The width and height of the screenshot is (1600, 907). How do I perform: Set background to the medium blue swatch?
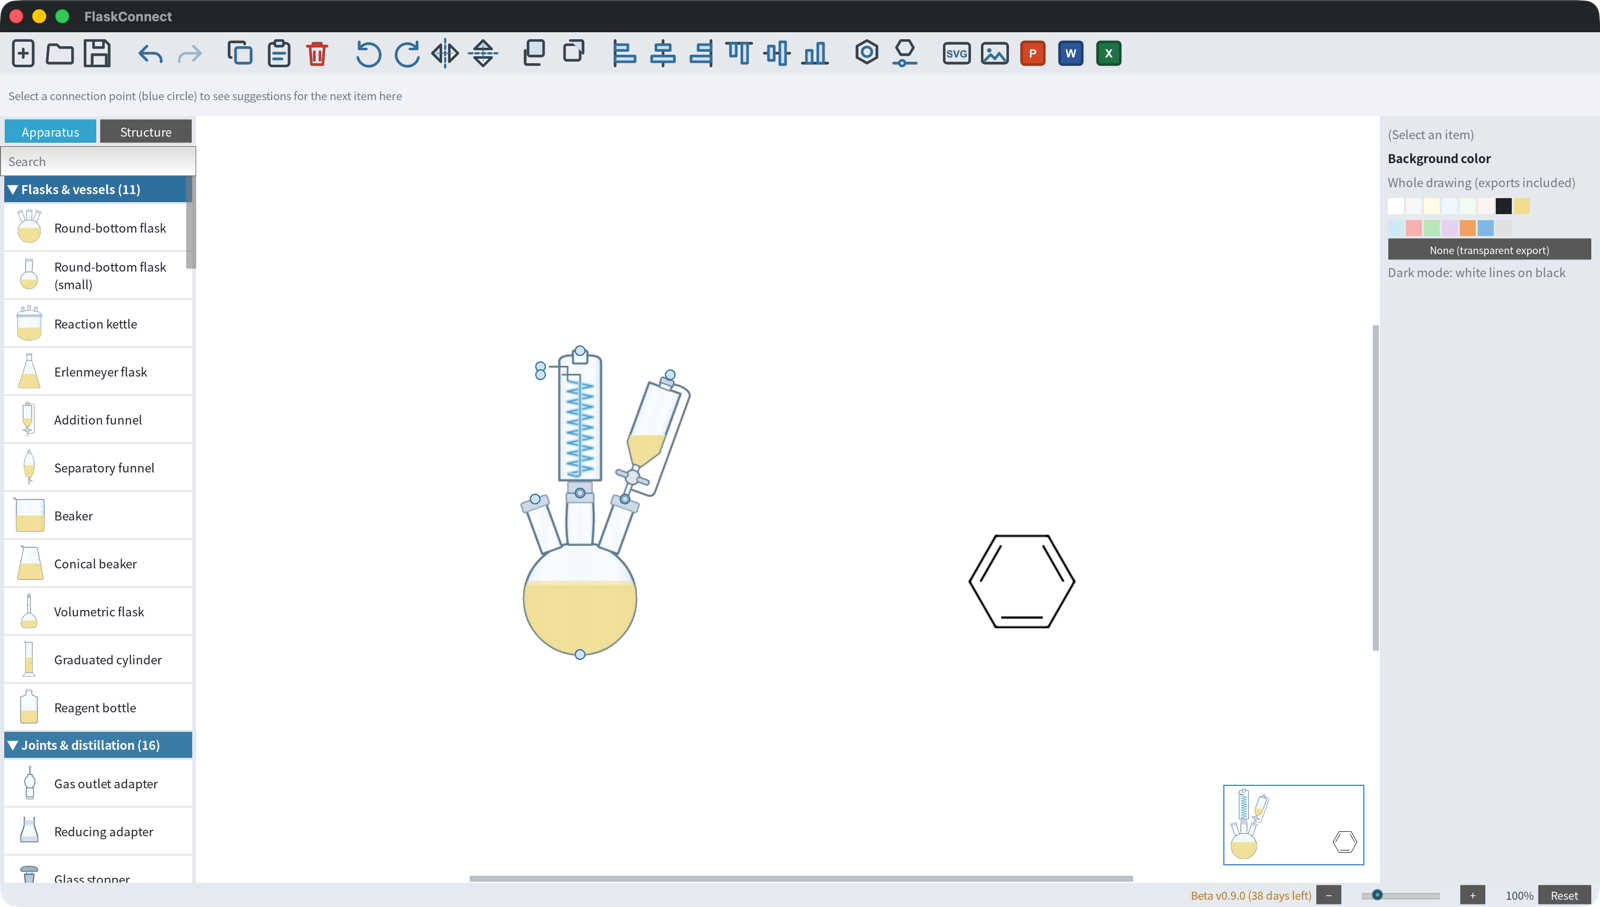(1485, 228)
